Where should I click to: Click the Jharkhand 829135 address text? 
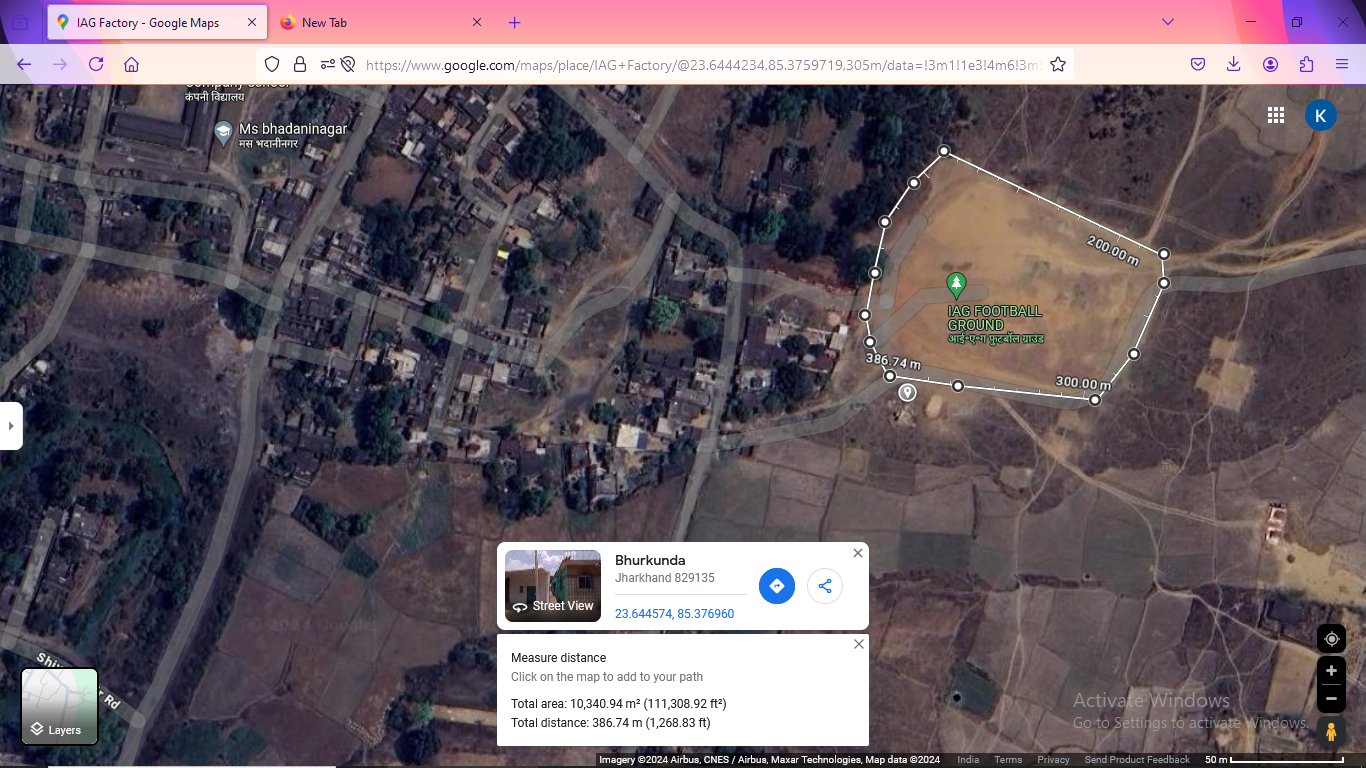click(665, 578)
